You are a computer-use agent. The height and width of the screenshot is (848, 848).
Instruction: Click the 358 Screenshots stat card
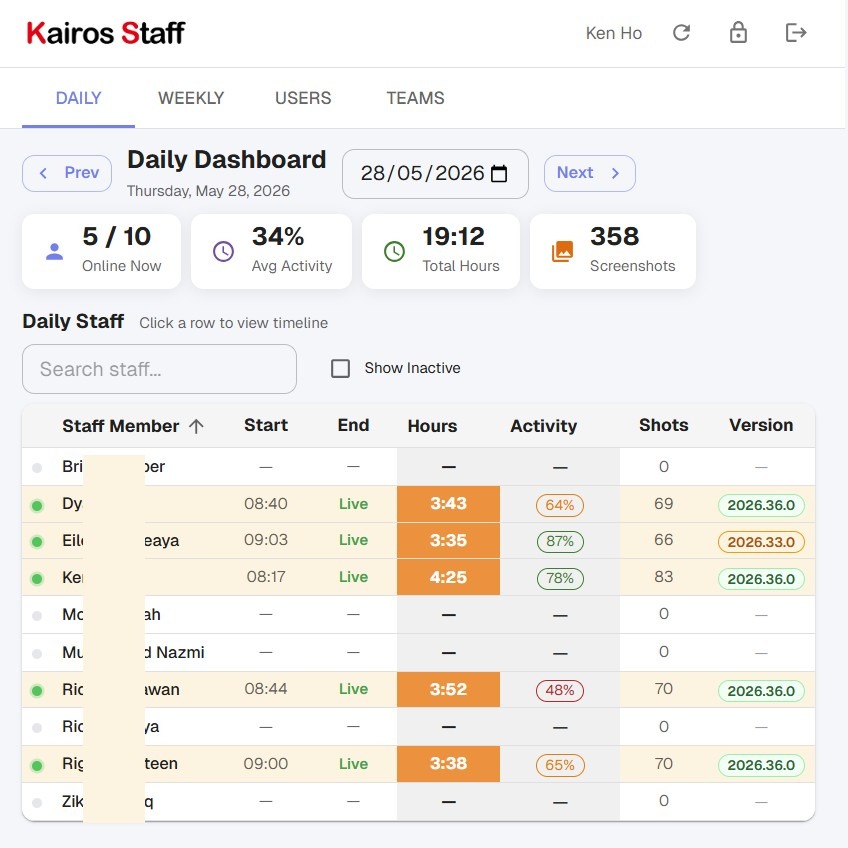(x=613, y=251)
